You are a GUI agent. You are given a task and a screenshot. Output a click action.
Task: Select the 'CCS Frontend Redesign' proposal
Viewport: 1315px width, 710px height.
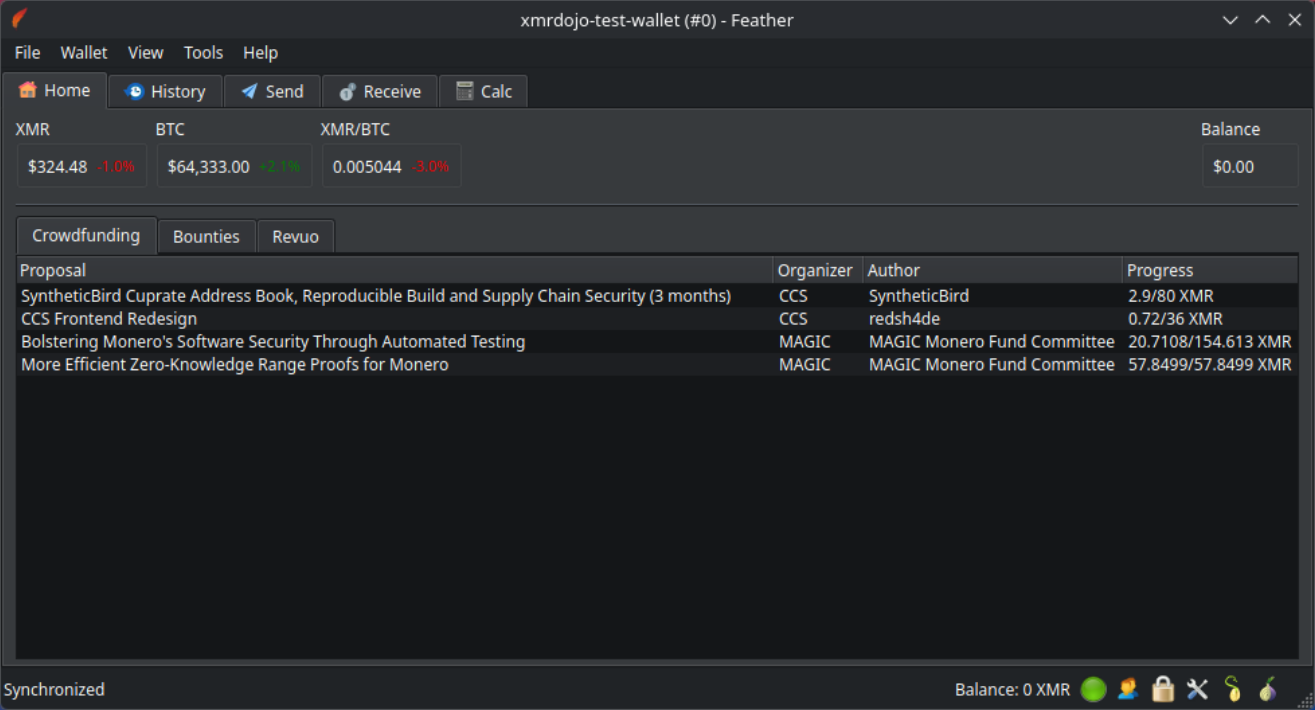pos(109,319)
